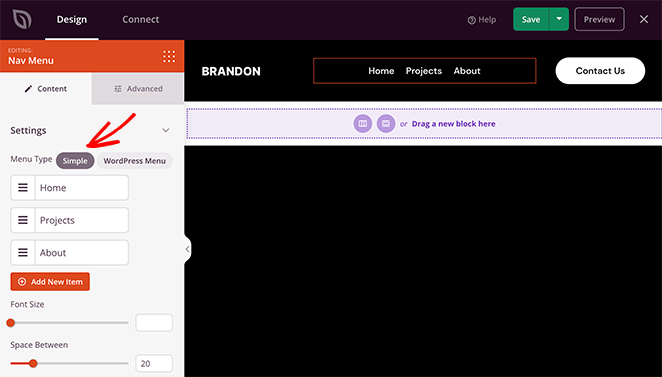
Task: Click the SeedProd leaf logo
Action: coord(22,19)
